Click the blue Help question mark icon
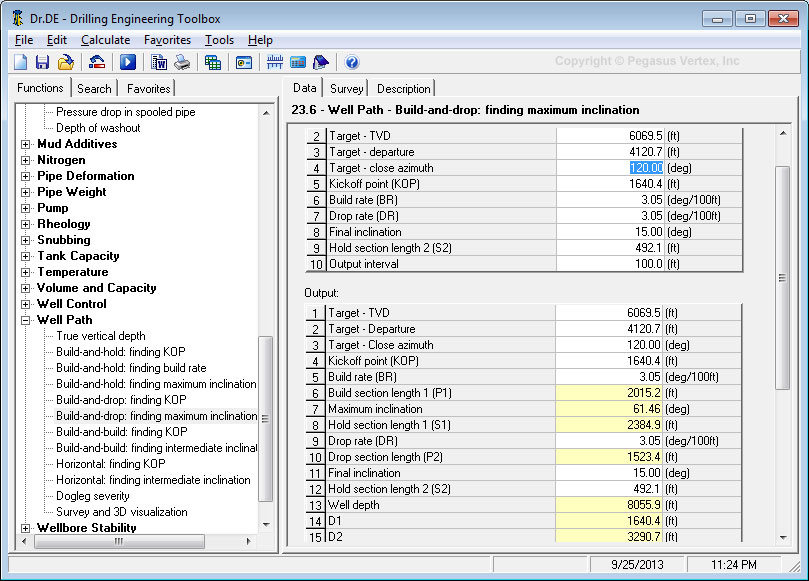809x581 pixels. 352,62
